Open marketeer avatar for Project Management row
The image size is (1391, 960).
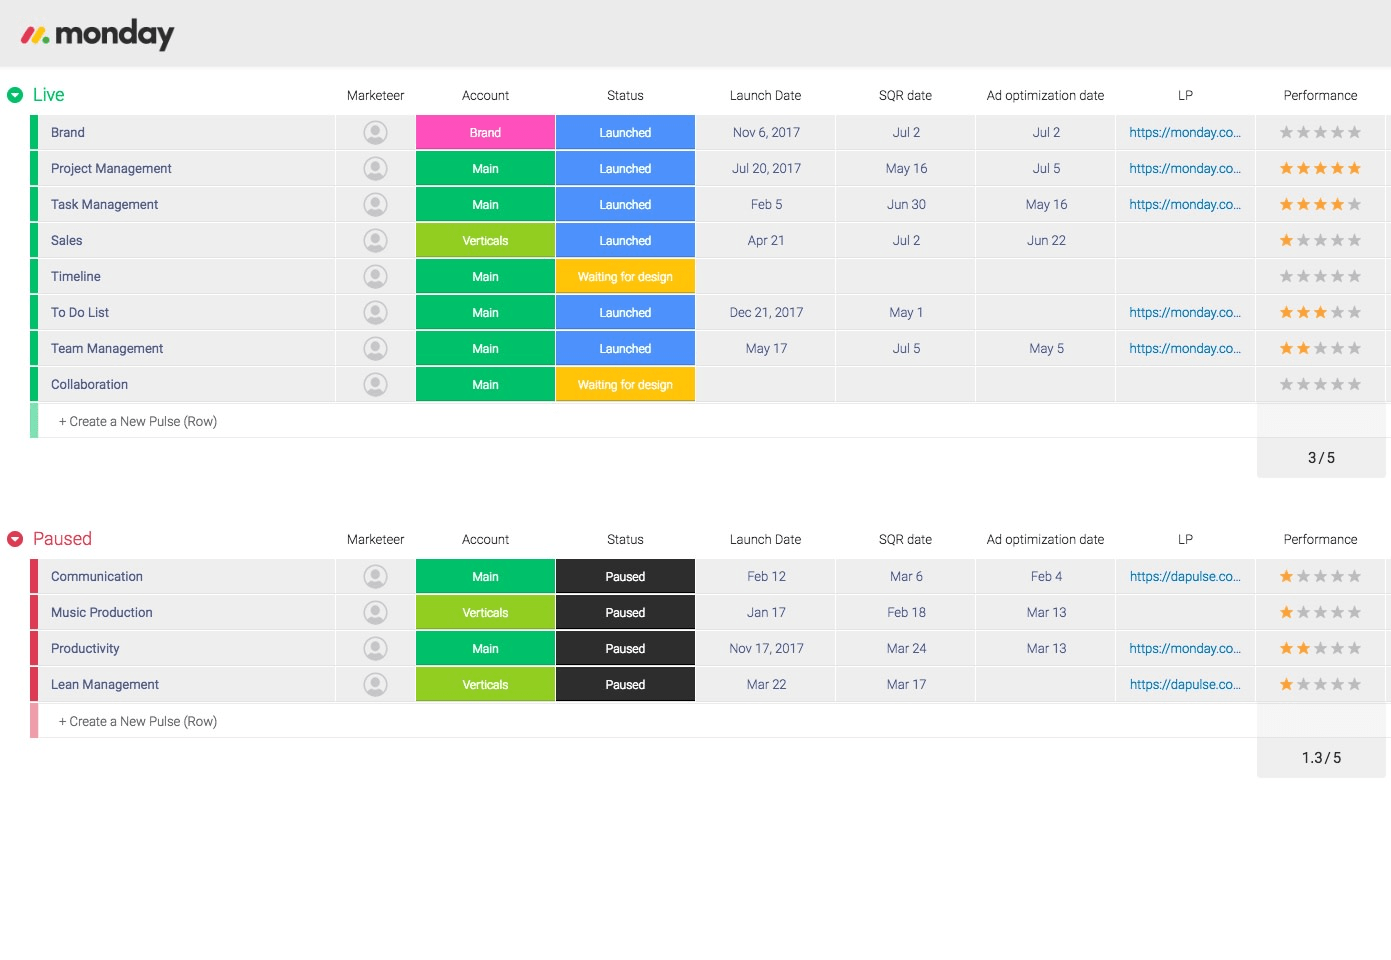tap(375, 168)
